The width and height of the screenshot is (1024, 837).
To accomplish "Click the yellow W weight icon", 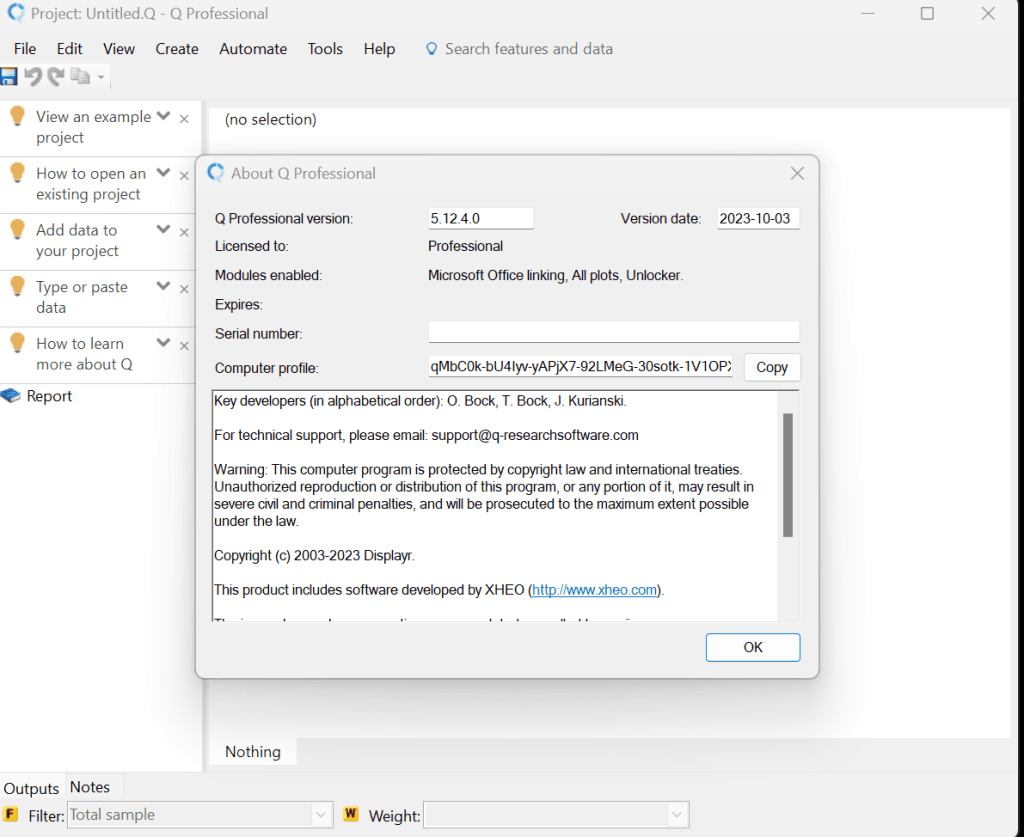I will click(350, 815).
